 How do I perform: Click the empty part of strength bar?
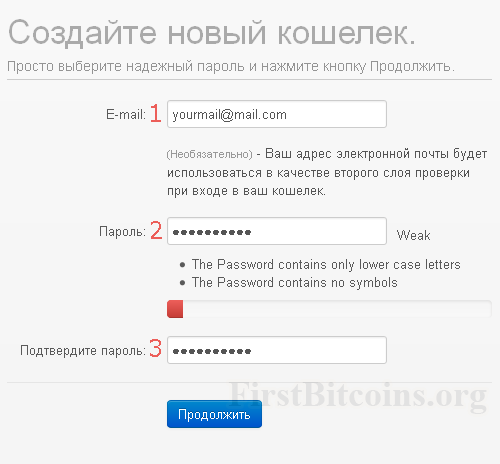coord(337,309)
